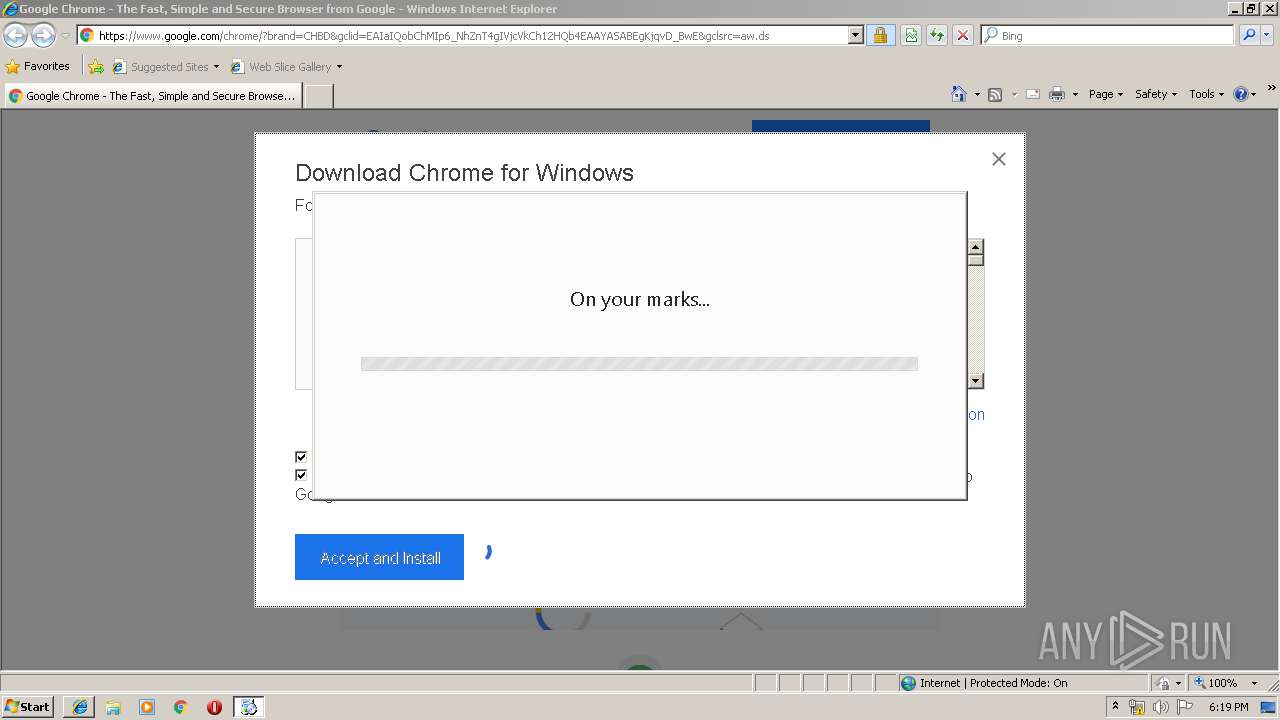Click terms box scrollbar down arrow

click(976, 381)
